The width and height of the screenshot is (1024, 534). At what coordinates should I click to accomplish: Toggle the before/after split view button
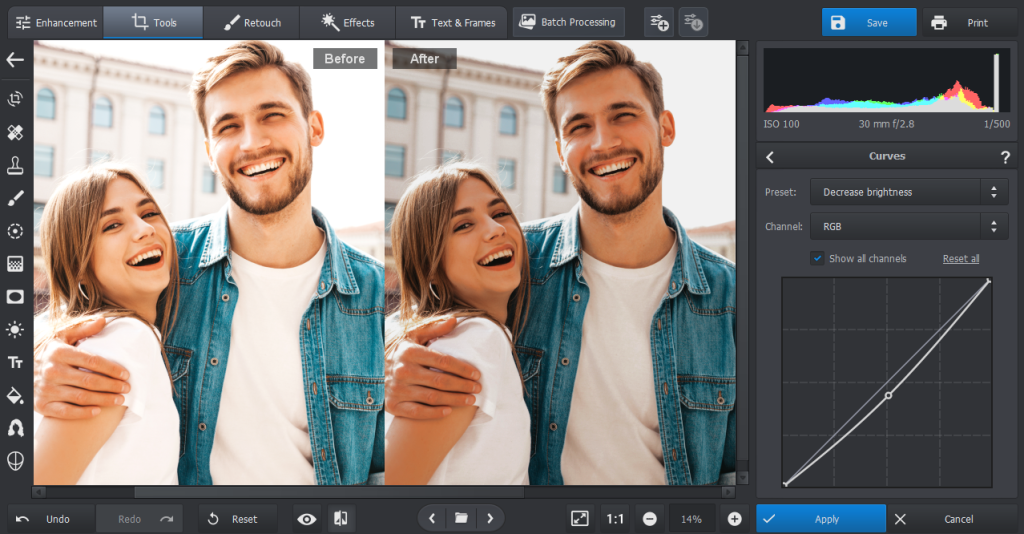pyautogui.click(x=341, y=518)
